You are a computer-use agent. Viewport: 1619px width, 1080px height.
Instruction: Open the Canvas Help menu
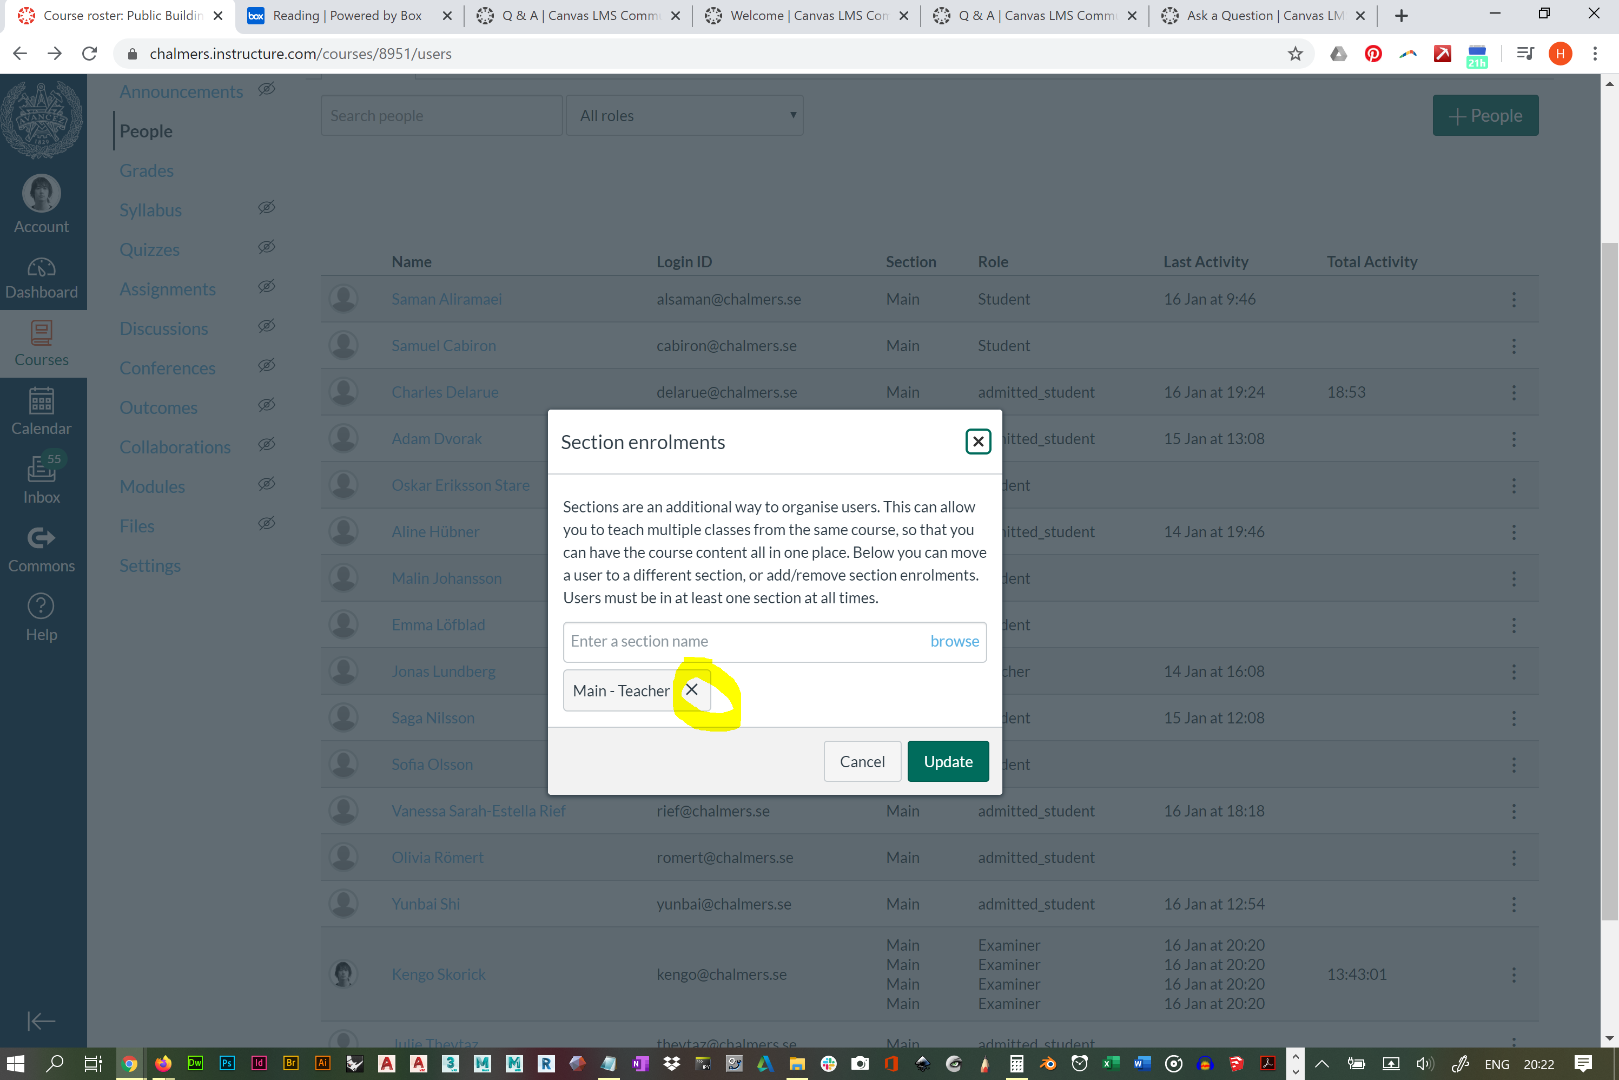pos(42,618)
